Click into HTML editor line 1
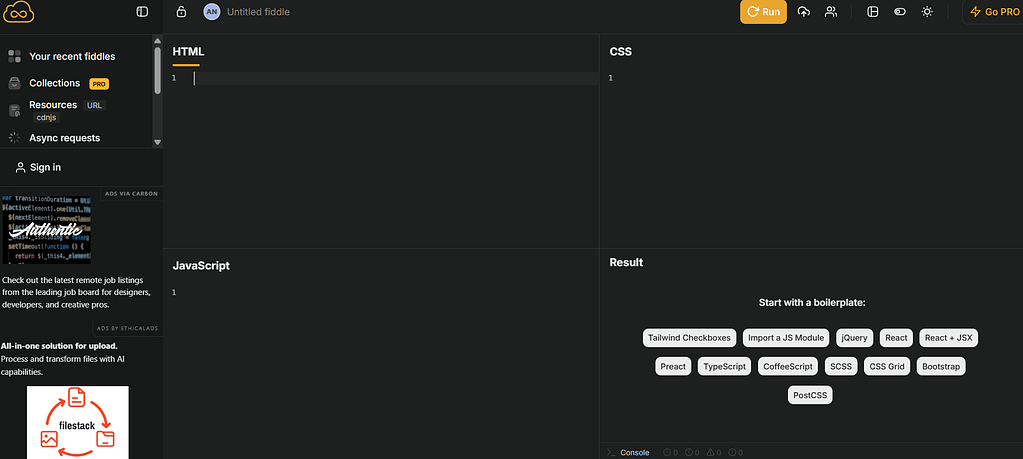 395,78
